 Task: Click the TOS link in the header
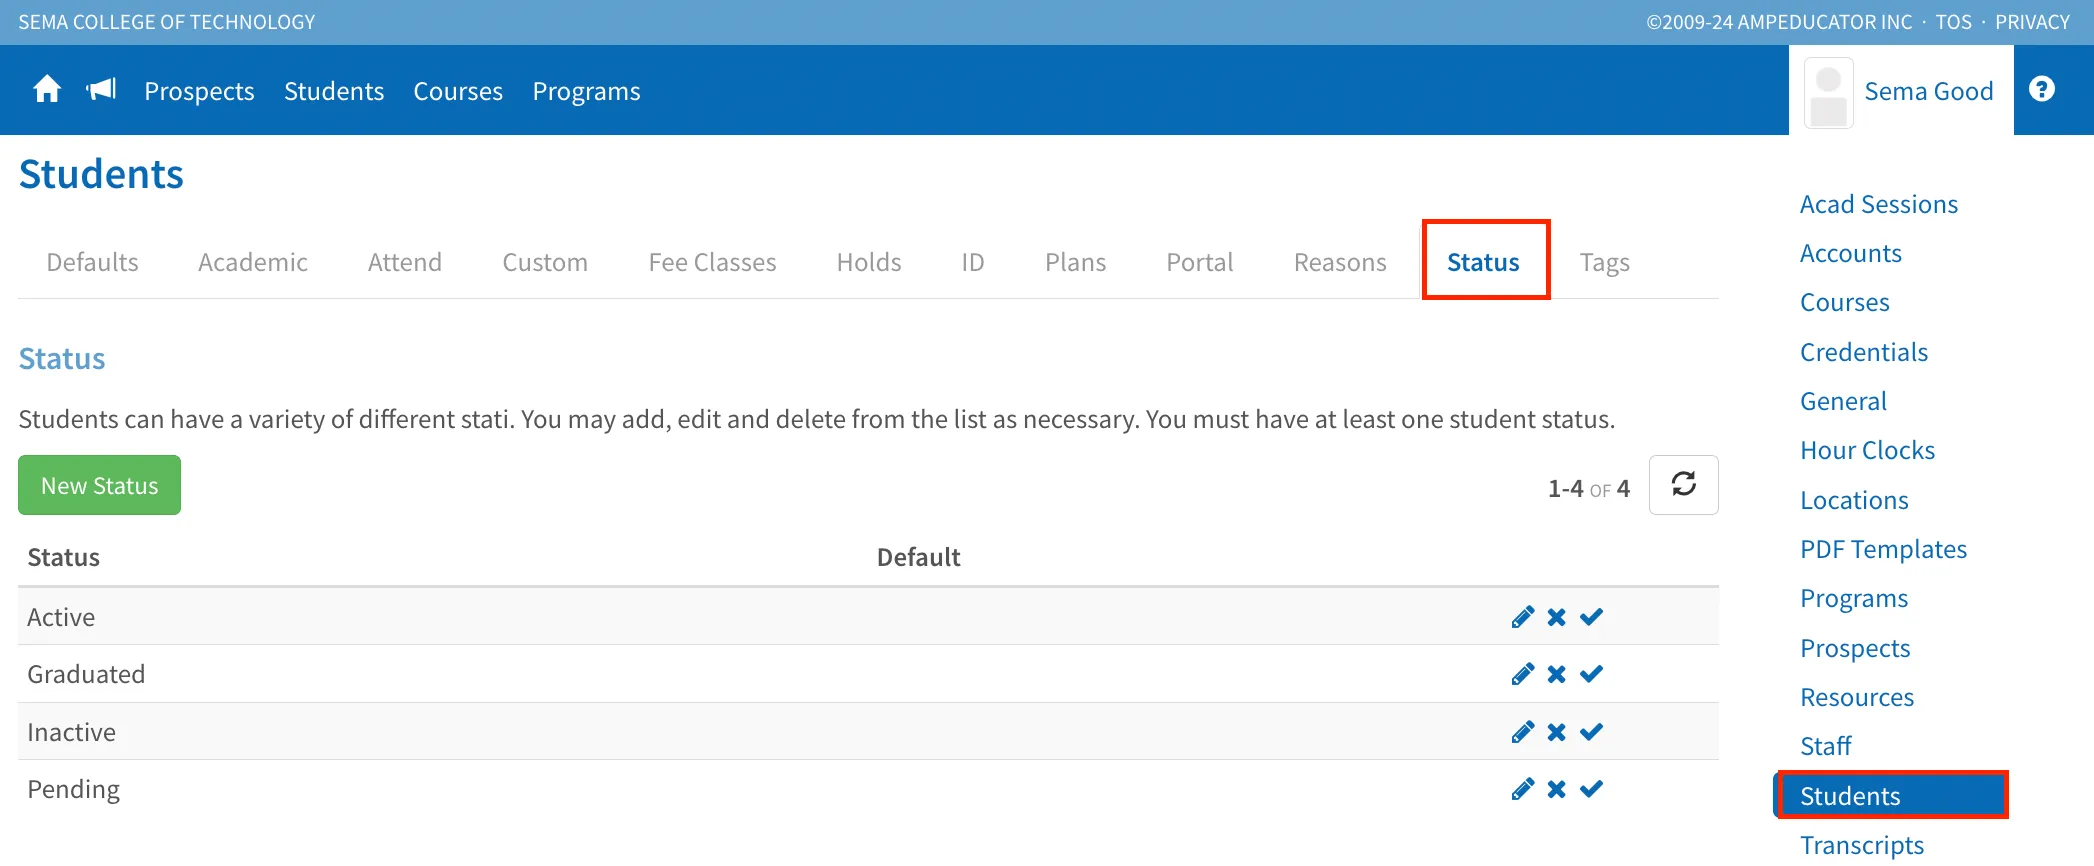pyautogui.click(x=1953, y=22)
